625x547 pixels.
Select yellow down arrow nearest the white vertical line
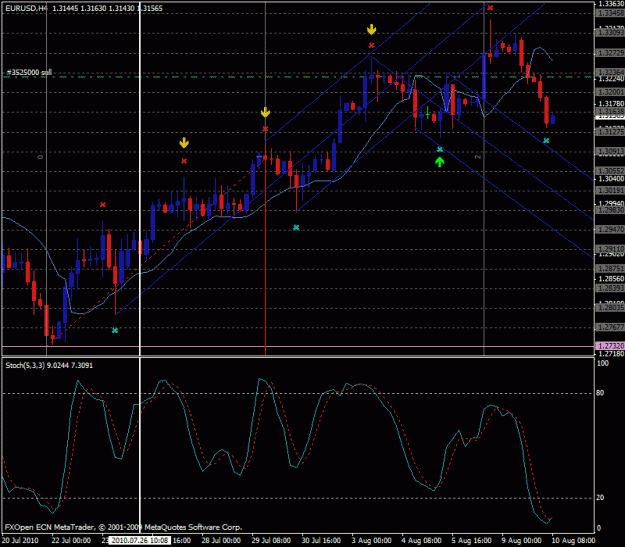click(x=184, y=143)
